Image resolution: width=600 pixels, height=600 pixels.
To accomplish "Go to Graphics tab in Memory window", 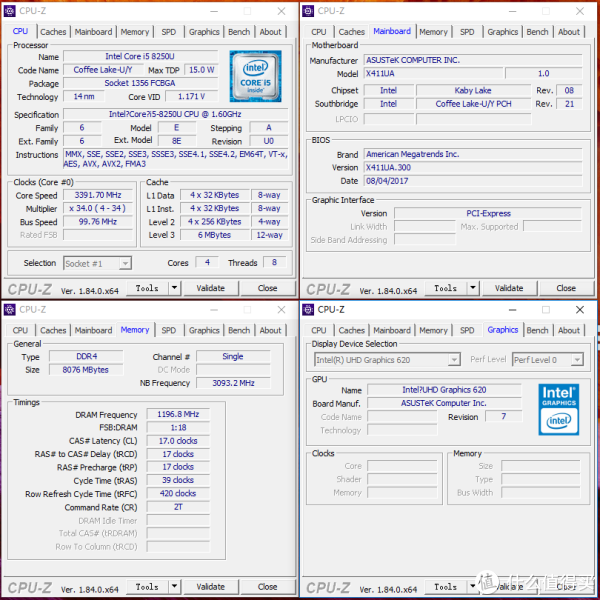I will 204,330.
